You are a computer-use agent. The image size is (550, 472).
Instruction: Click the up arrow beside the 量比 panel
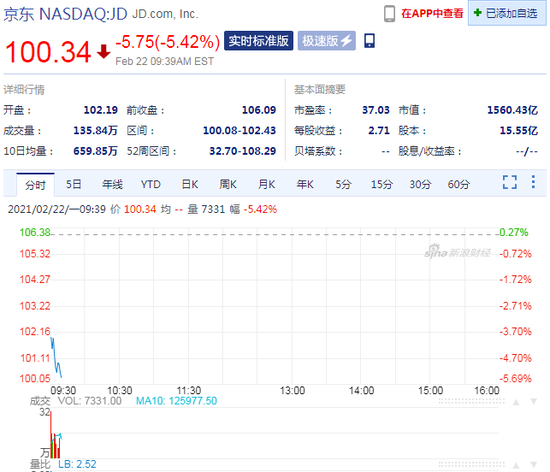coord(516,465)
